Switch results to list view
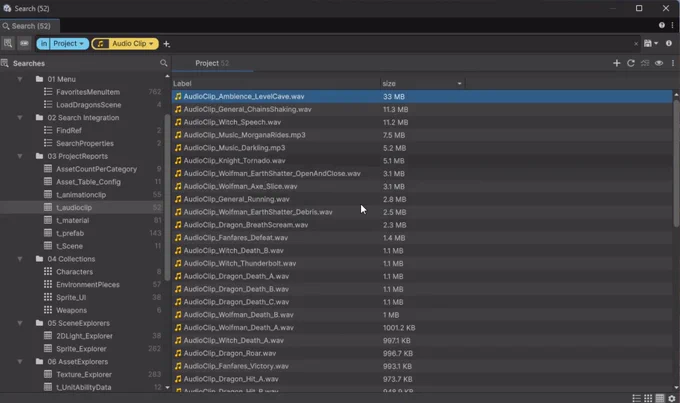Viewport: 680px width, 403px height. [x=636, y=398]
